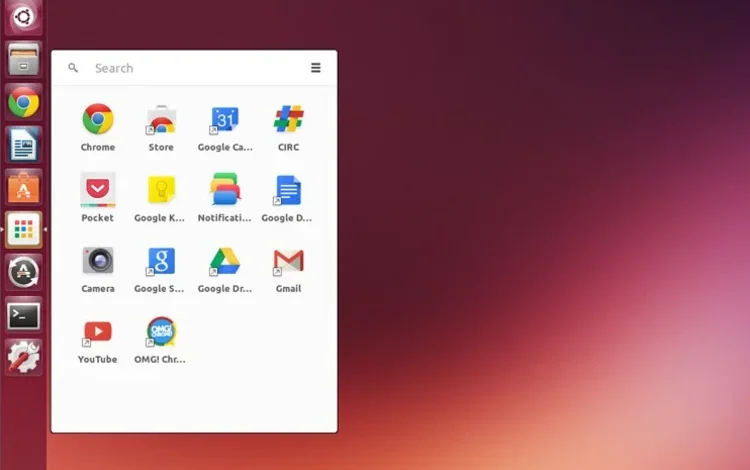750x470 pixels.
Task: Click the "Gmail" label text
Action: point(288,289)
